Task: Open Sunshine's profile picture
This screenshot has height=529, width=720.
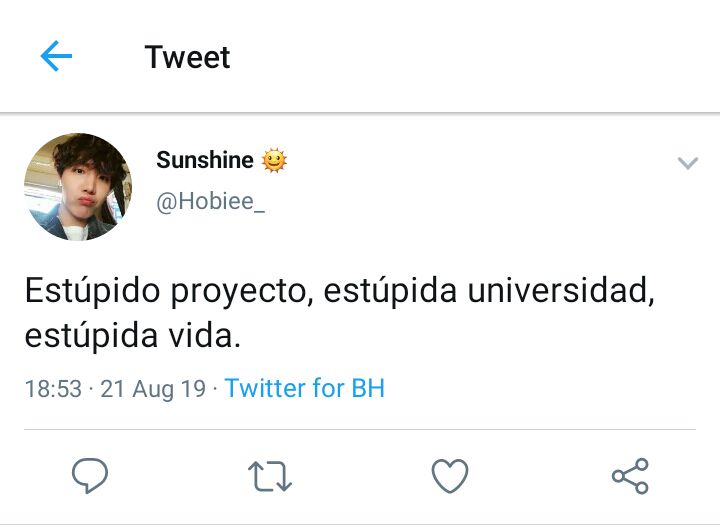Action: [78, 187]
